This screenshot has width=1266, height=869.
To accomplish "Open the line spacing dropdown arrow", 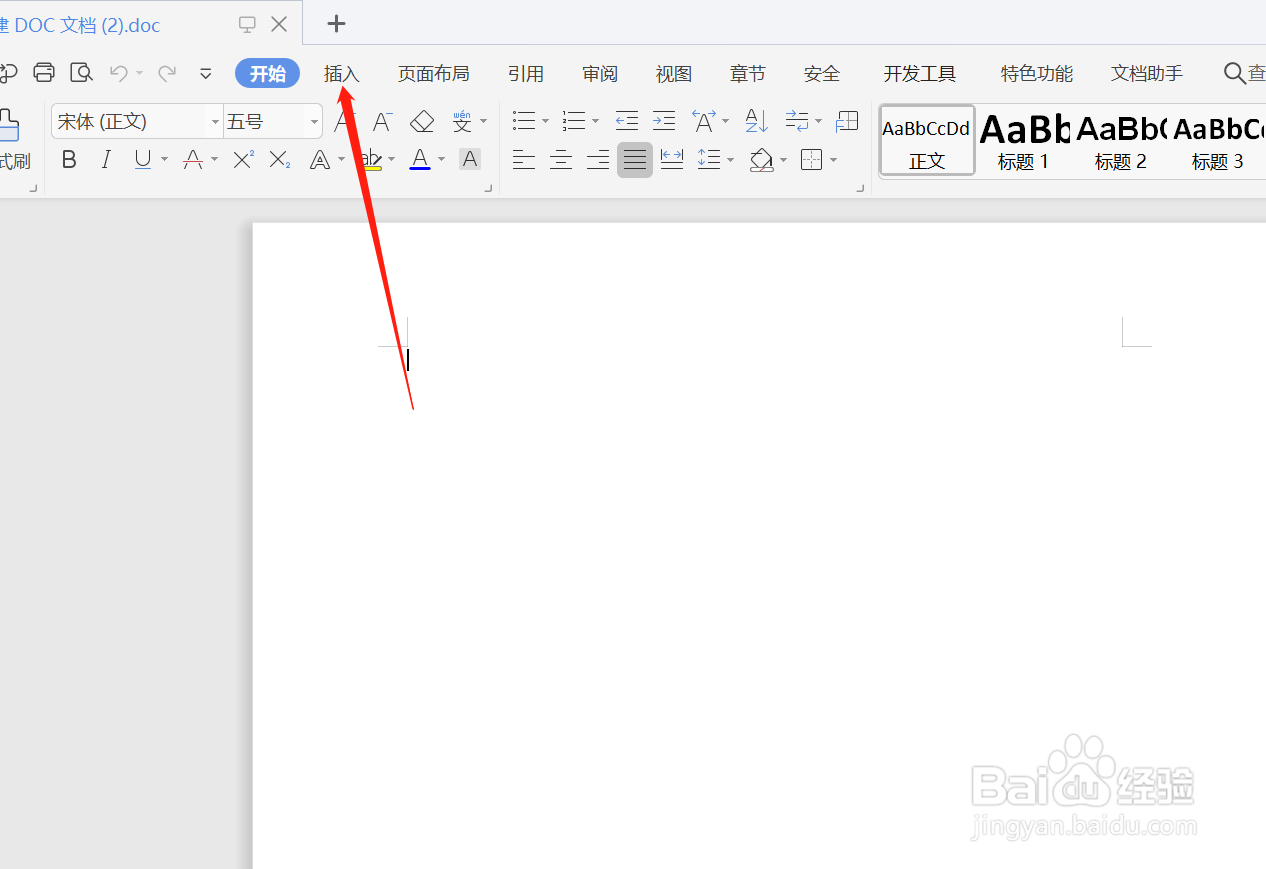I will 730,159.
